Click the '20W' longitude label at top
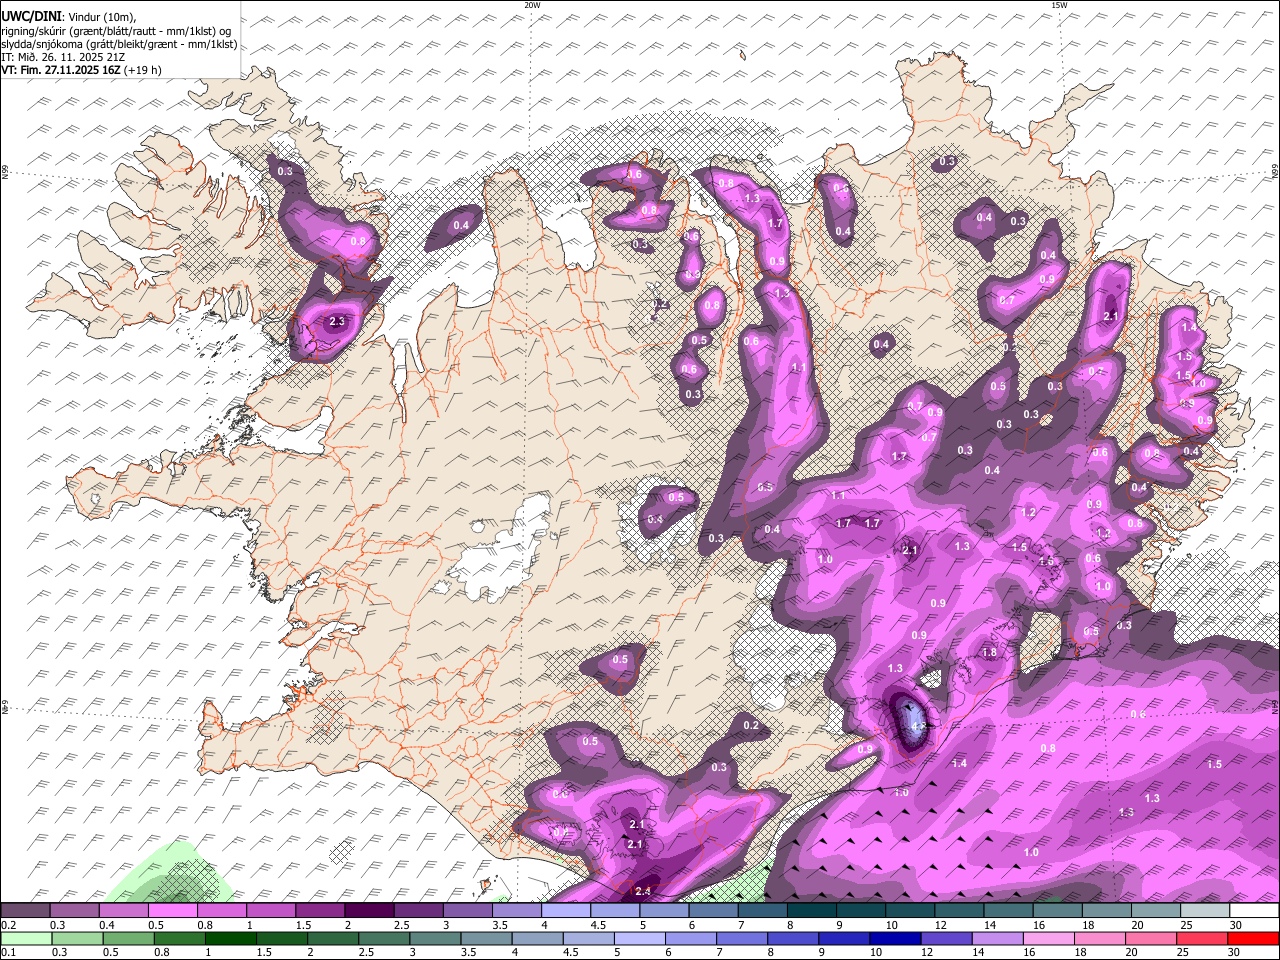The width and height of the screenshot is (1280, 960). [x=532, y=5]
